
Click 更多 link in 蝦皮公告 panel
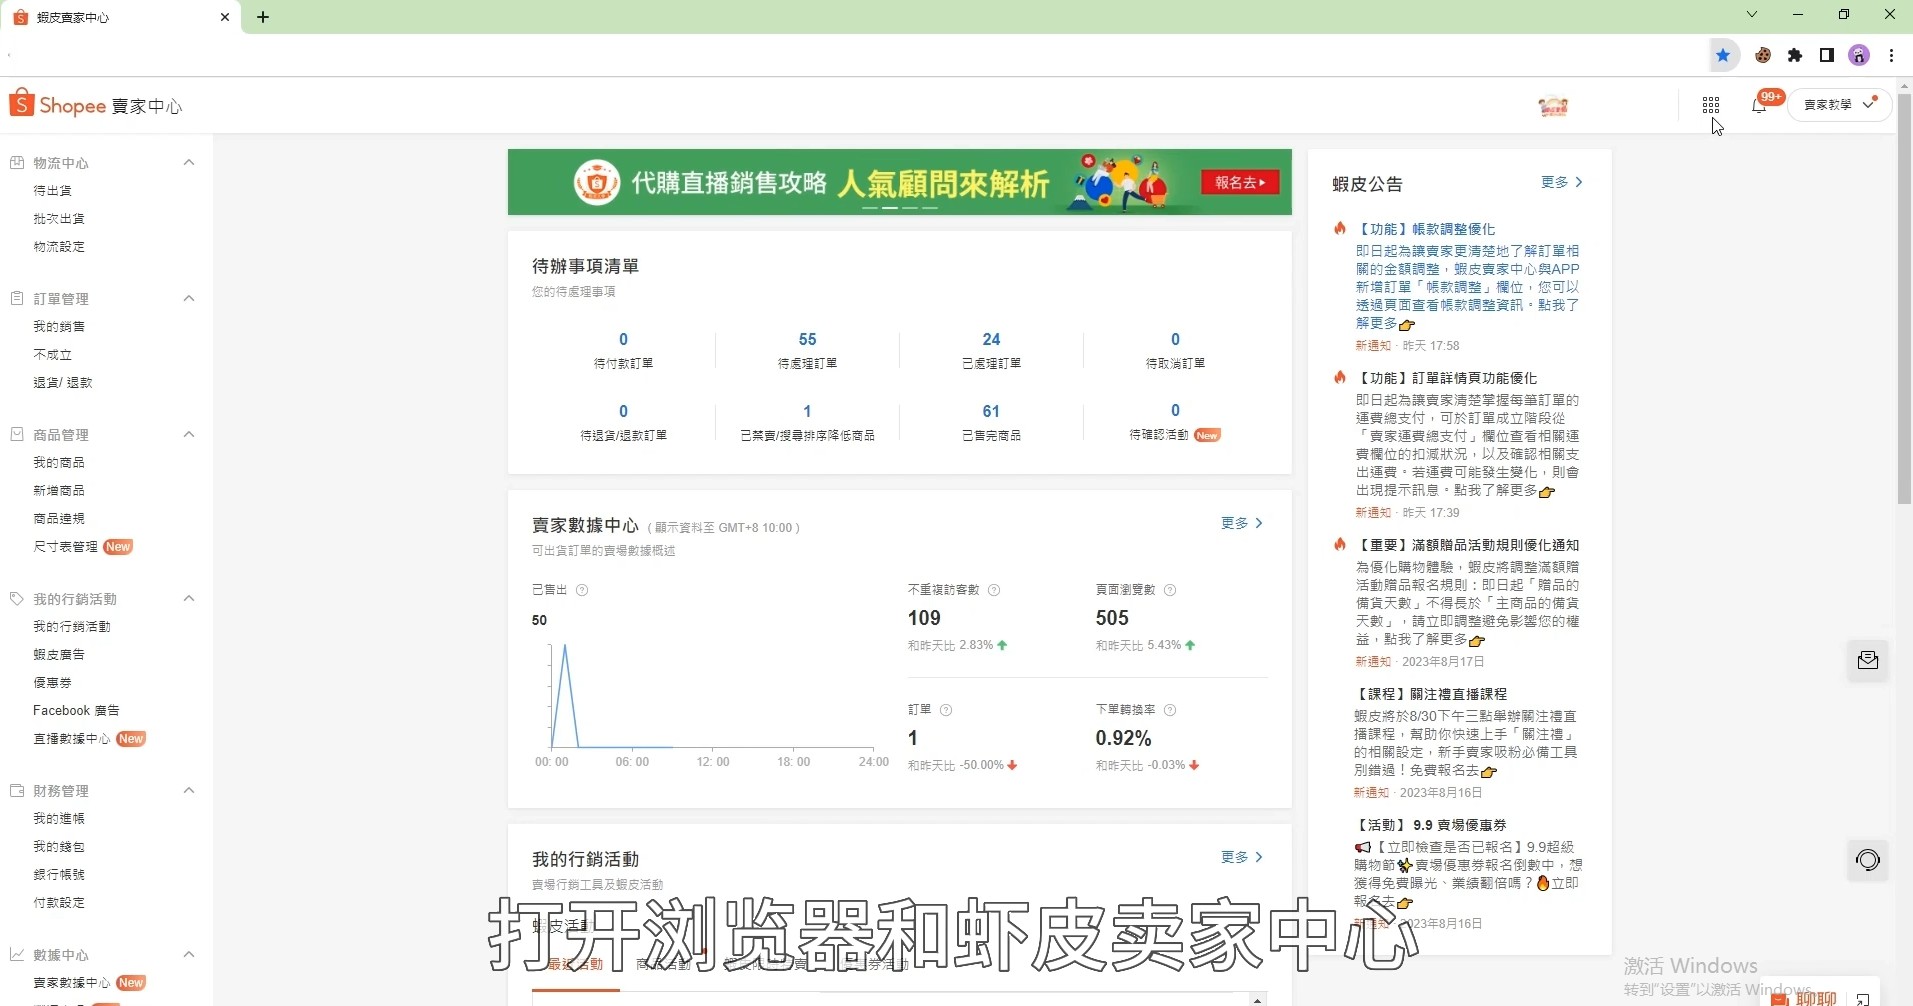1562,182
